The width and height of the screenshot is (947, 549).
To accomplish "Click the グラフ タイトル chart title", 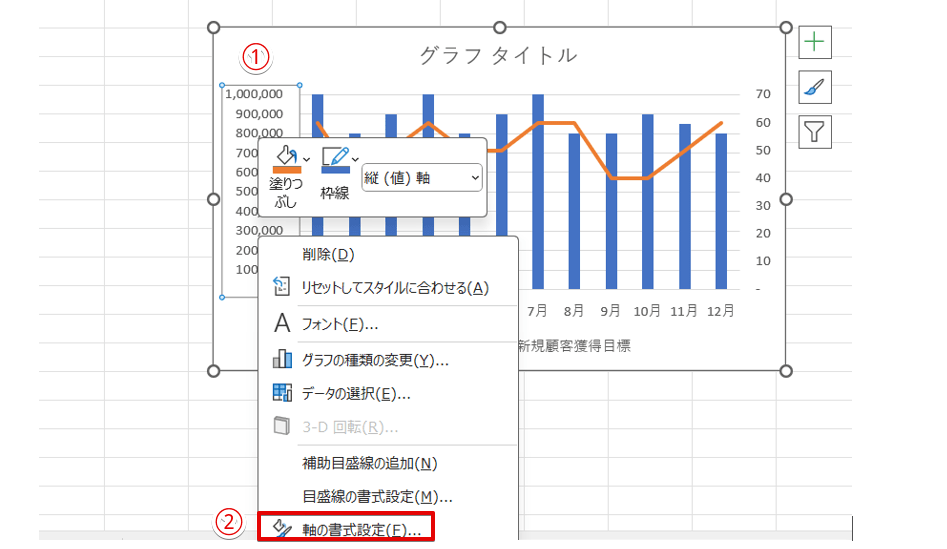I will tap(498, 56).
